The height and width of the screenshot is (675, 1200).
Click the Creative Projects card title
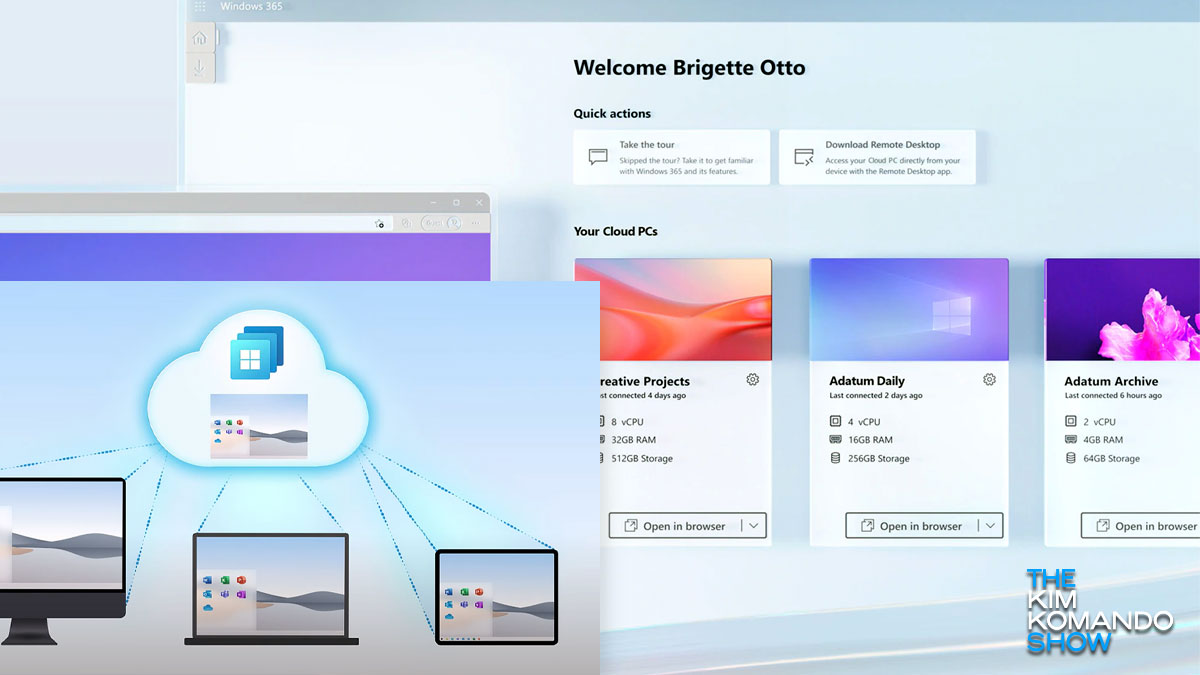point(645,381)
